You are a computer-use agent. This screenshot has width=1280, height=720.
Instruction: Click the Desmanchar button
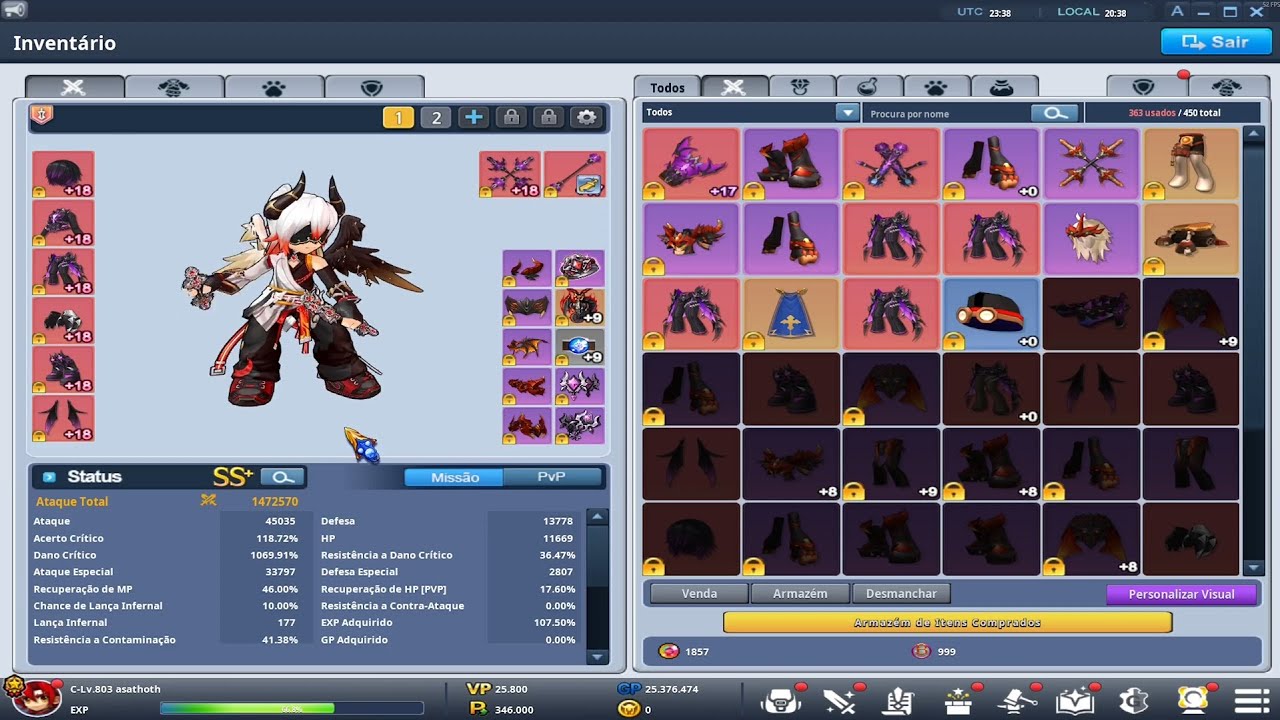point(901,594)
